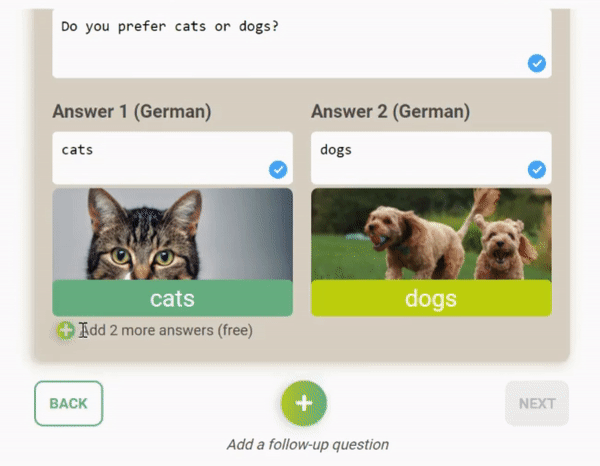The image size is (600, 466).
Task: Click the word 'prefer' in the question text
Action: 142,27
